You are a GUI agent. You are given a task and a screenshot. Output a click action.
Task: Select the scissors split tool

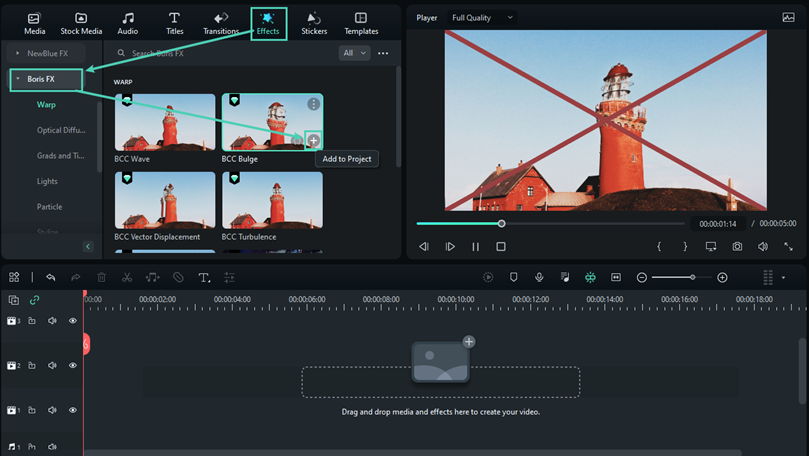[x=127, y=277]
